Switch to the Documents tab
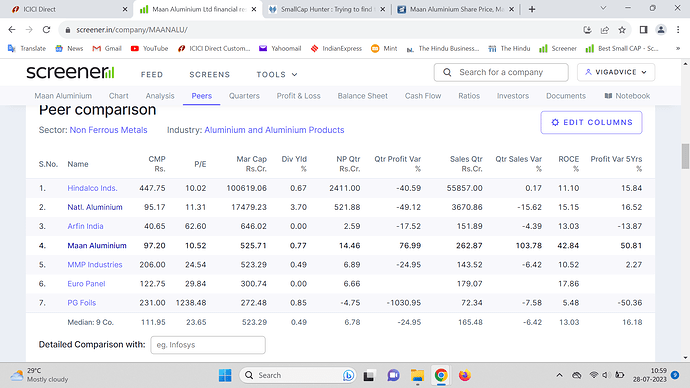The width and height of the screenshot is (690, 388). 566,96
